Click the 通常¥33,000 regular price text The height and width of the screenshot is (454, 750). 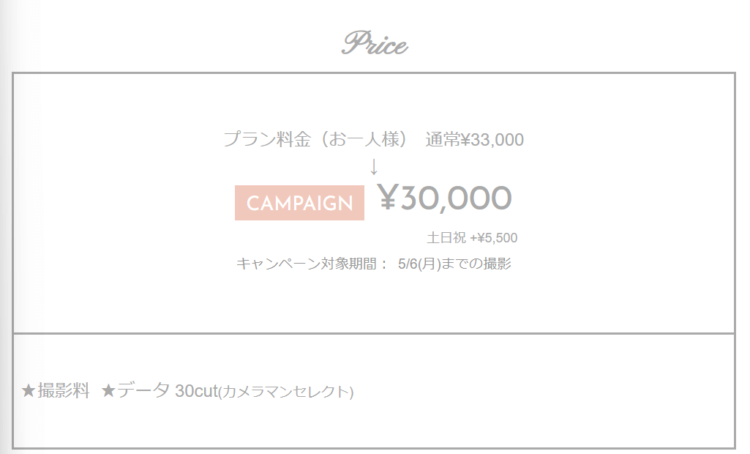pyautogui.click(x=474, y=140)
